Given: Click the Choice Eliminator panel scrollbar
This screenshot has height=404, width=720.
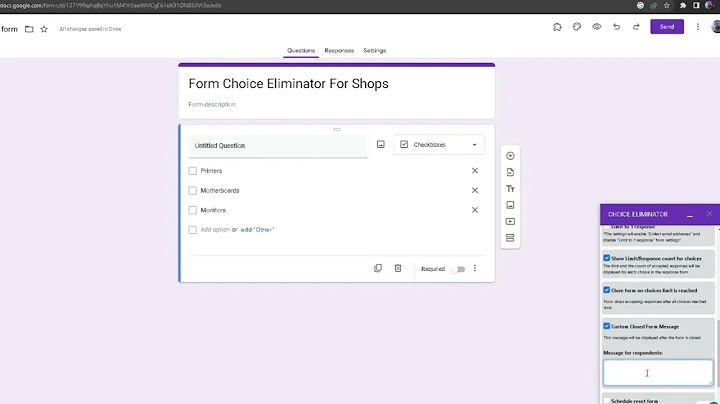Looking at the screenshot, I should coord(718,354).
